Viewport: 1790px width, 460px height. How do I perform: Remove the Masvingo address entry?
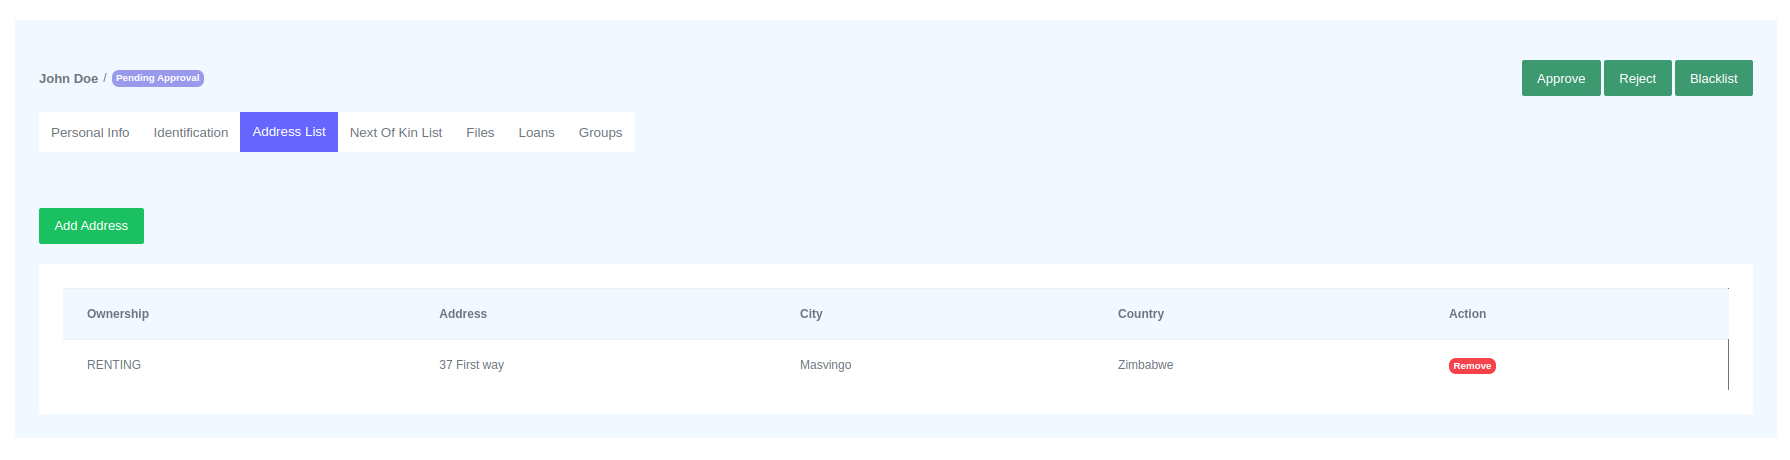(1472, 366)
